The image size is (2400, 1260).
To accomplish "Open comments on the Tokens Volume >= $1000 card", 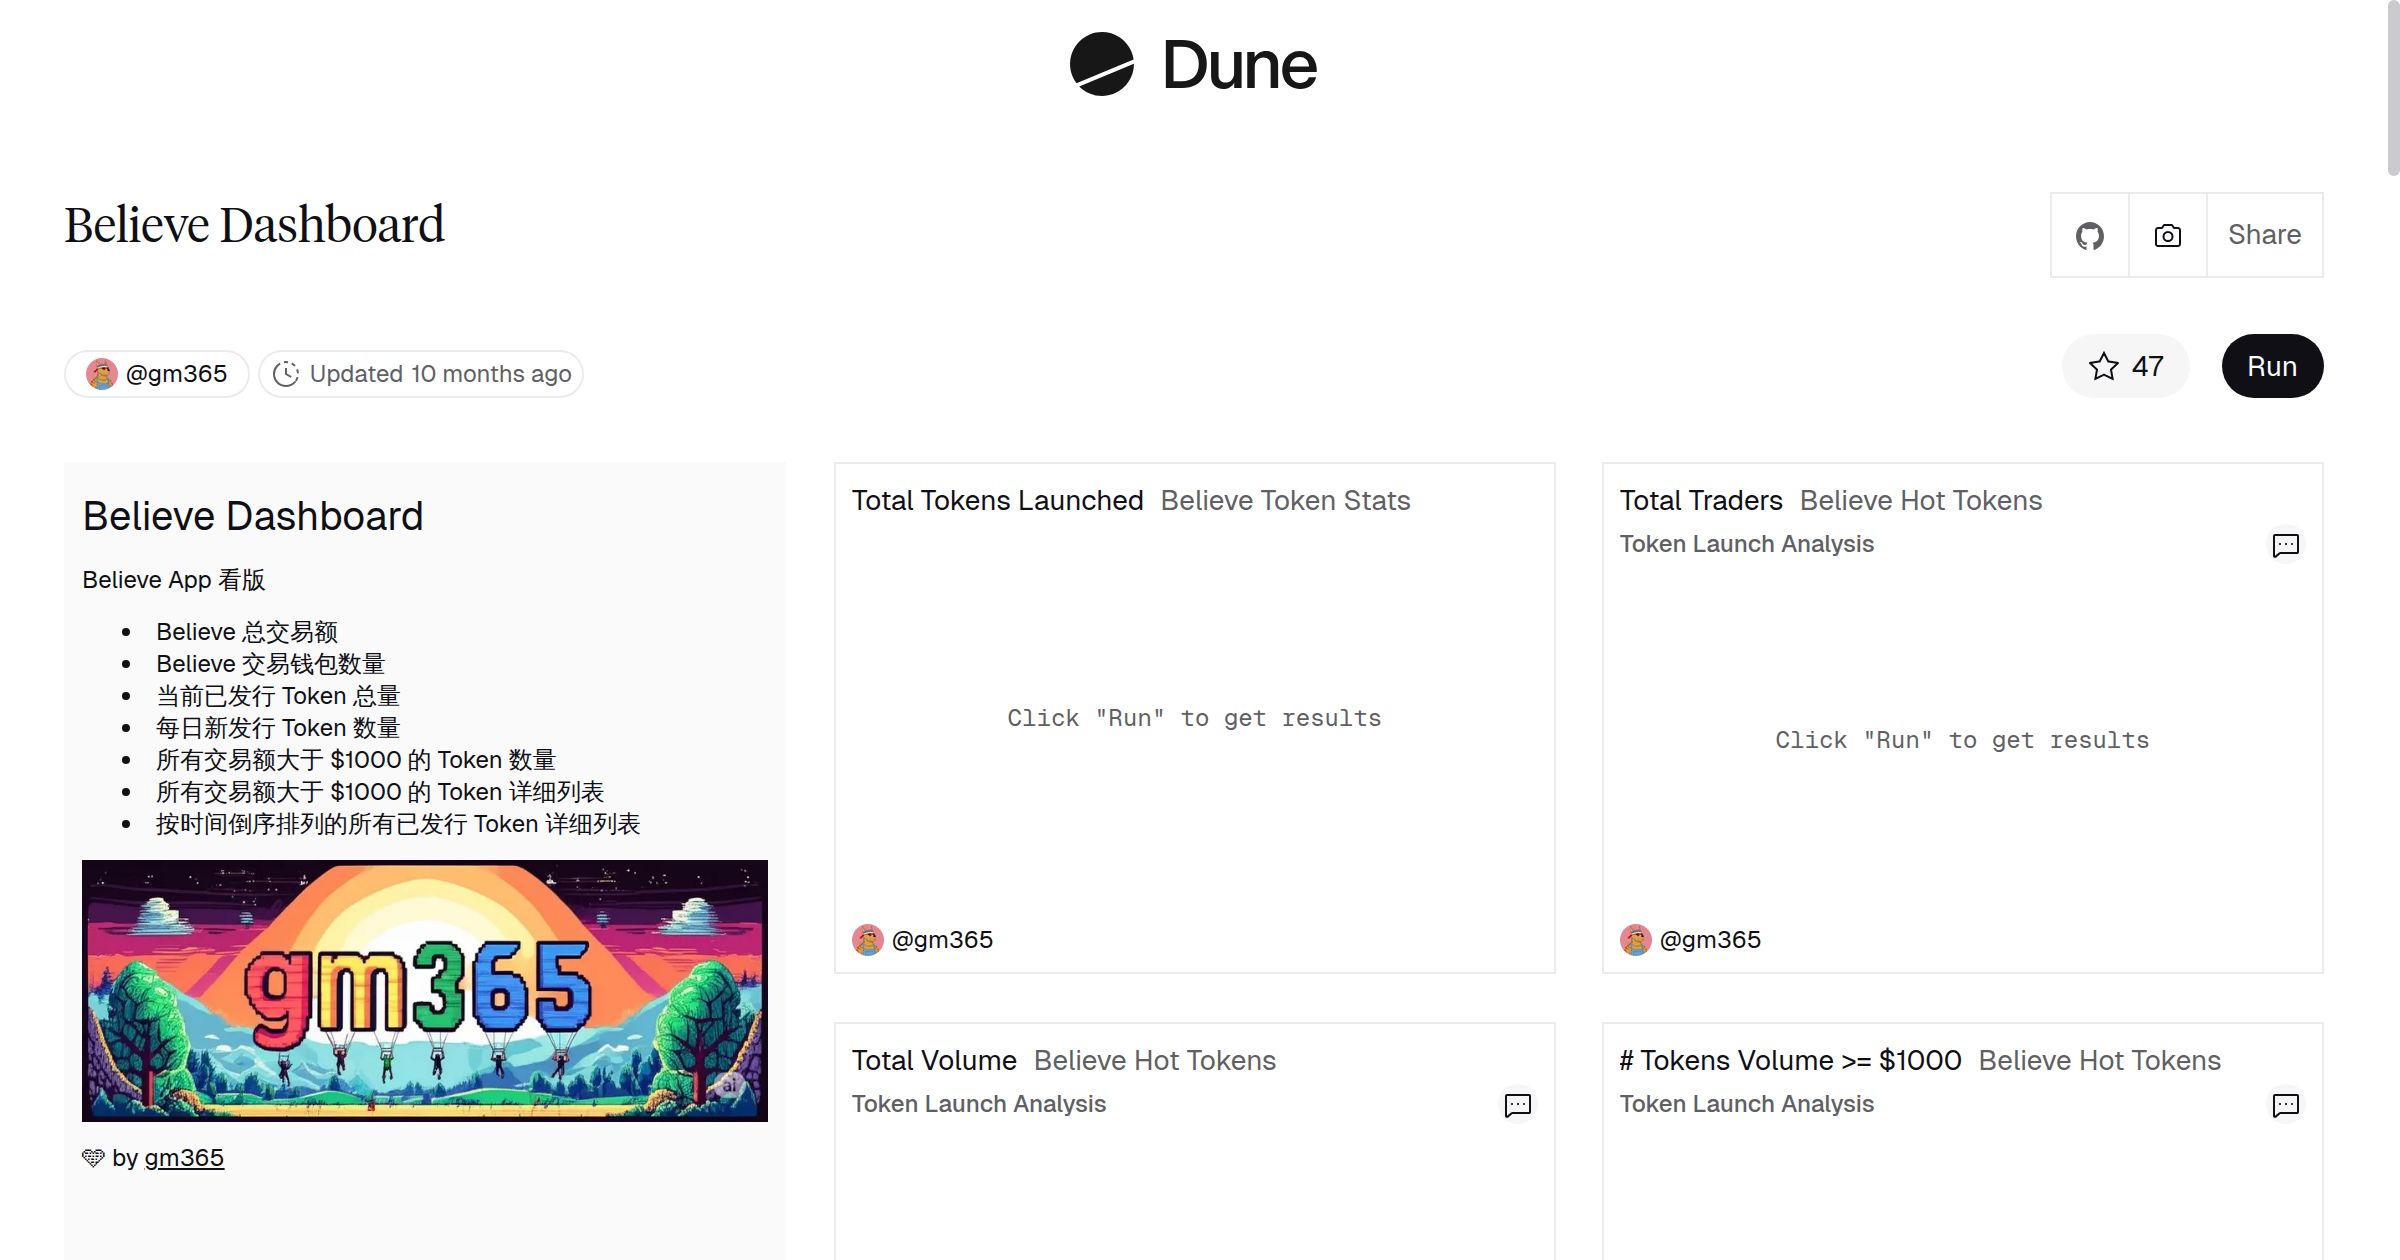I will [x=2286, y=1105].
